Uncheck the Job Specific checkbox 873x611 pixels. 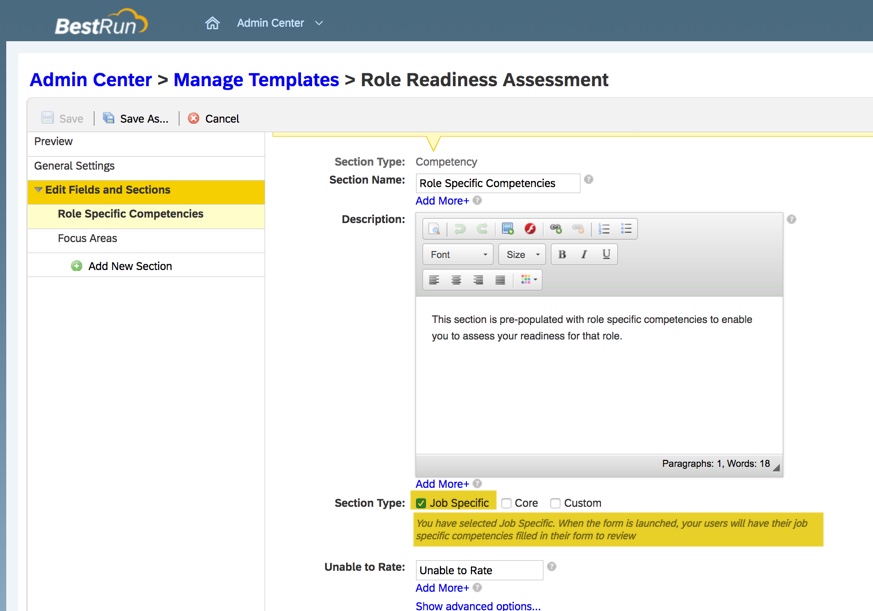[421, 503]
